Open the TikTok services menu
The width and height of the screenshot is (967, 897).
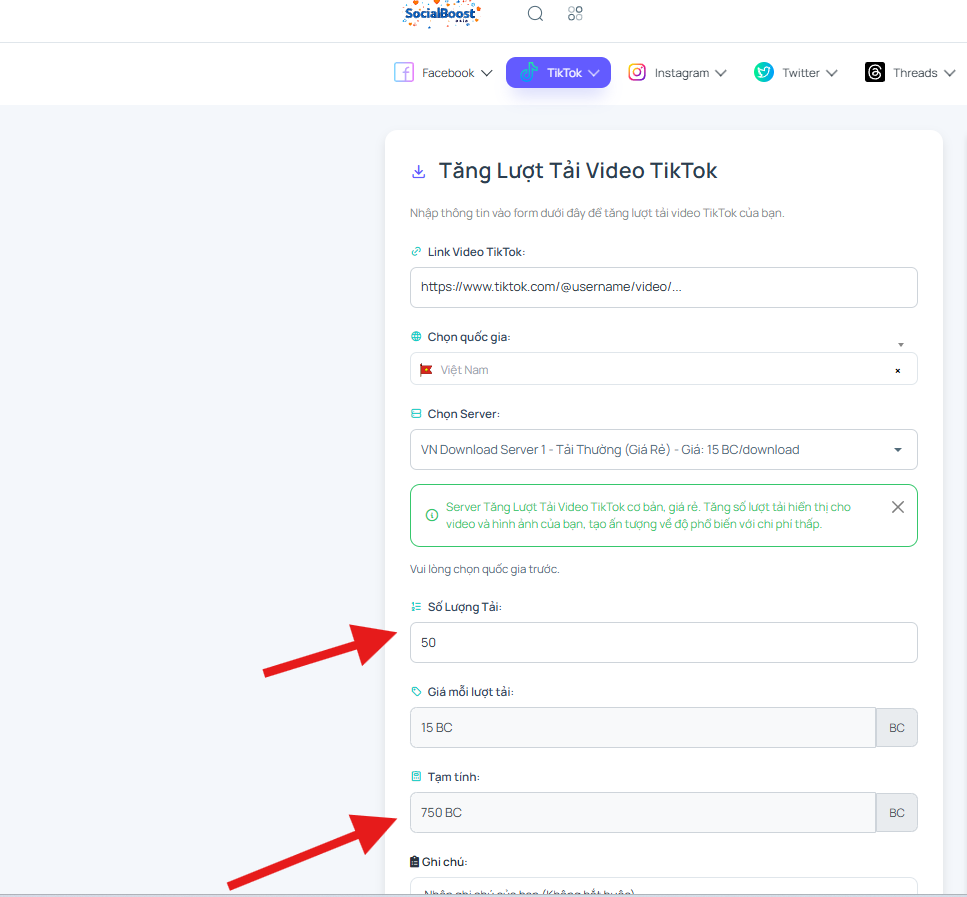(558, 73)
